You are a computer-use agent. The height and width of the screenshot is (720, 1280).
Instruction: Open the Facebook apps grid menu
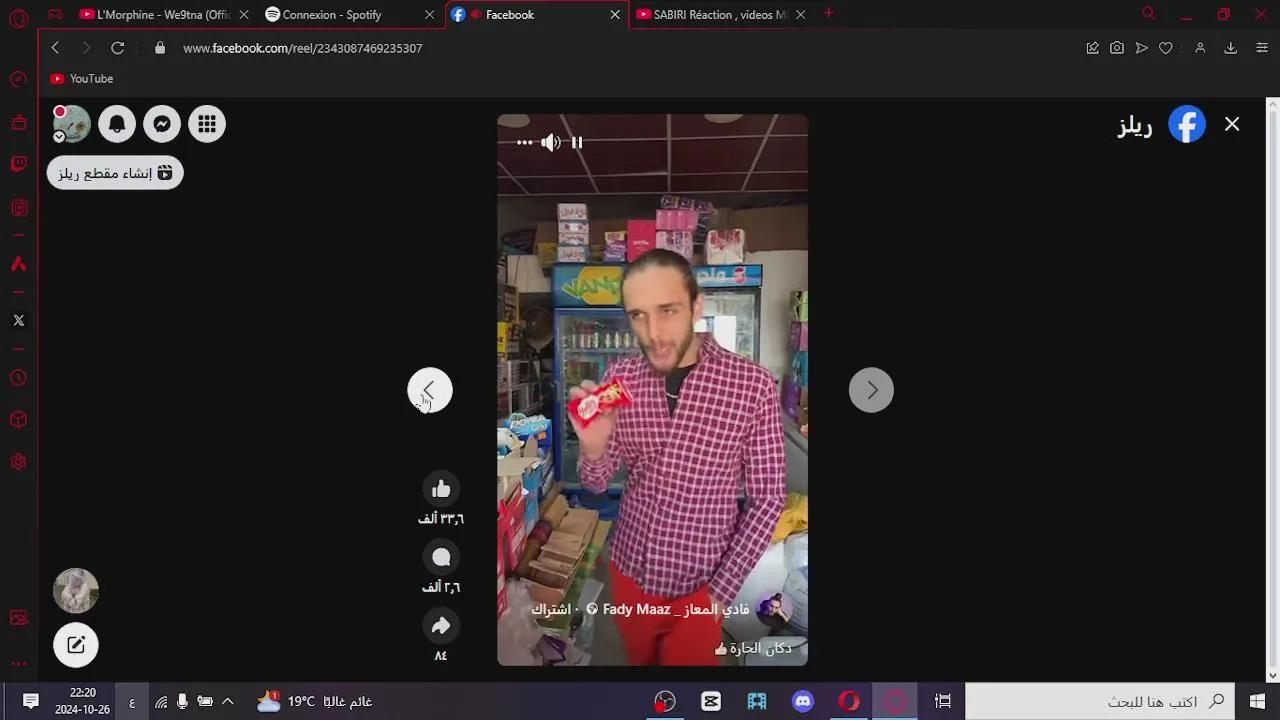[x=207, y=123]
